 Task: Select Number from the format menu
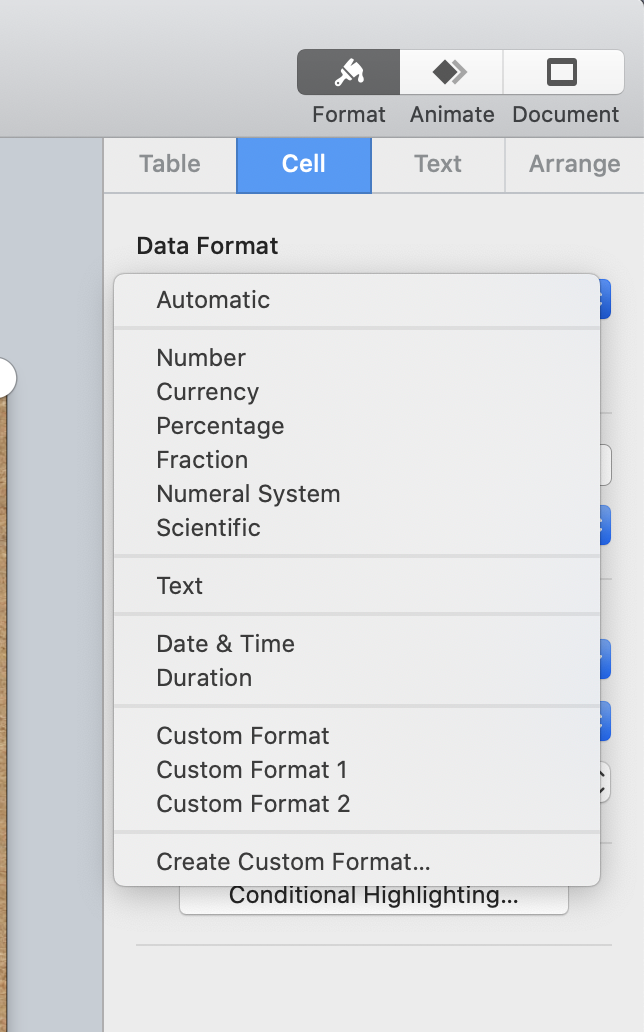pyautogui.click(x=201, y=358)
